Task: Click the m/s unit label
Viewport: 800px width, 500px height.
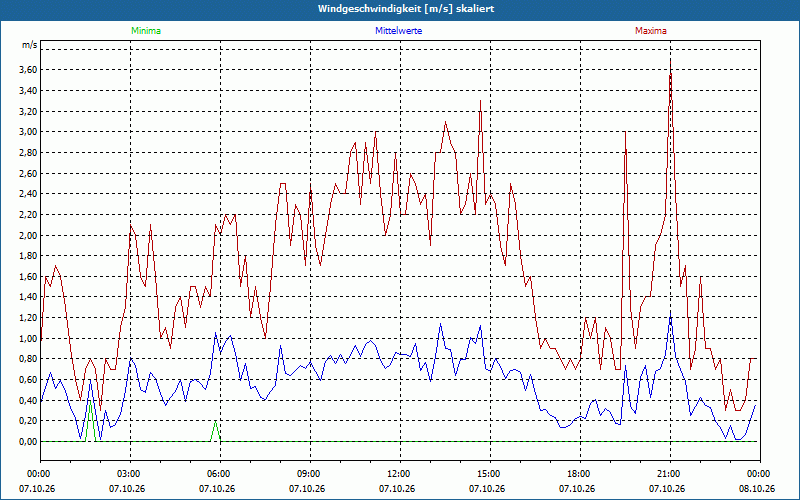Action: pos(29,45)
